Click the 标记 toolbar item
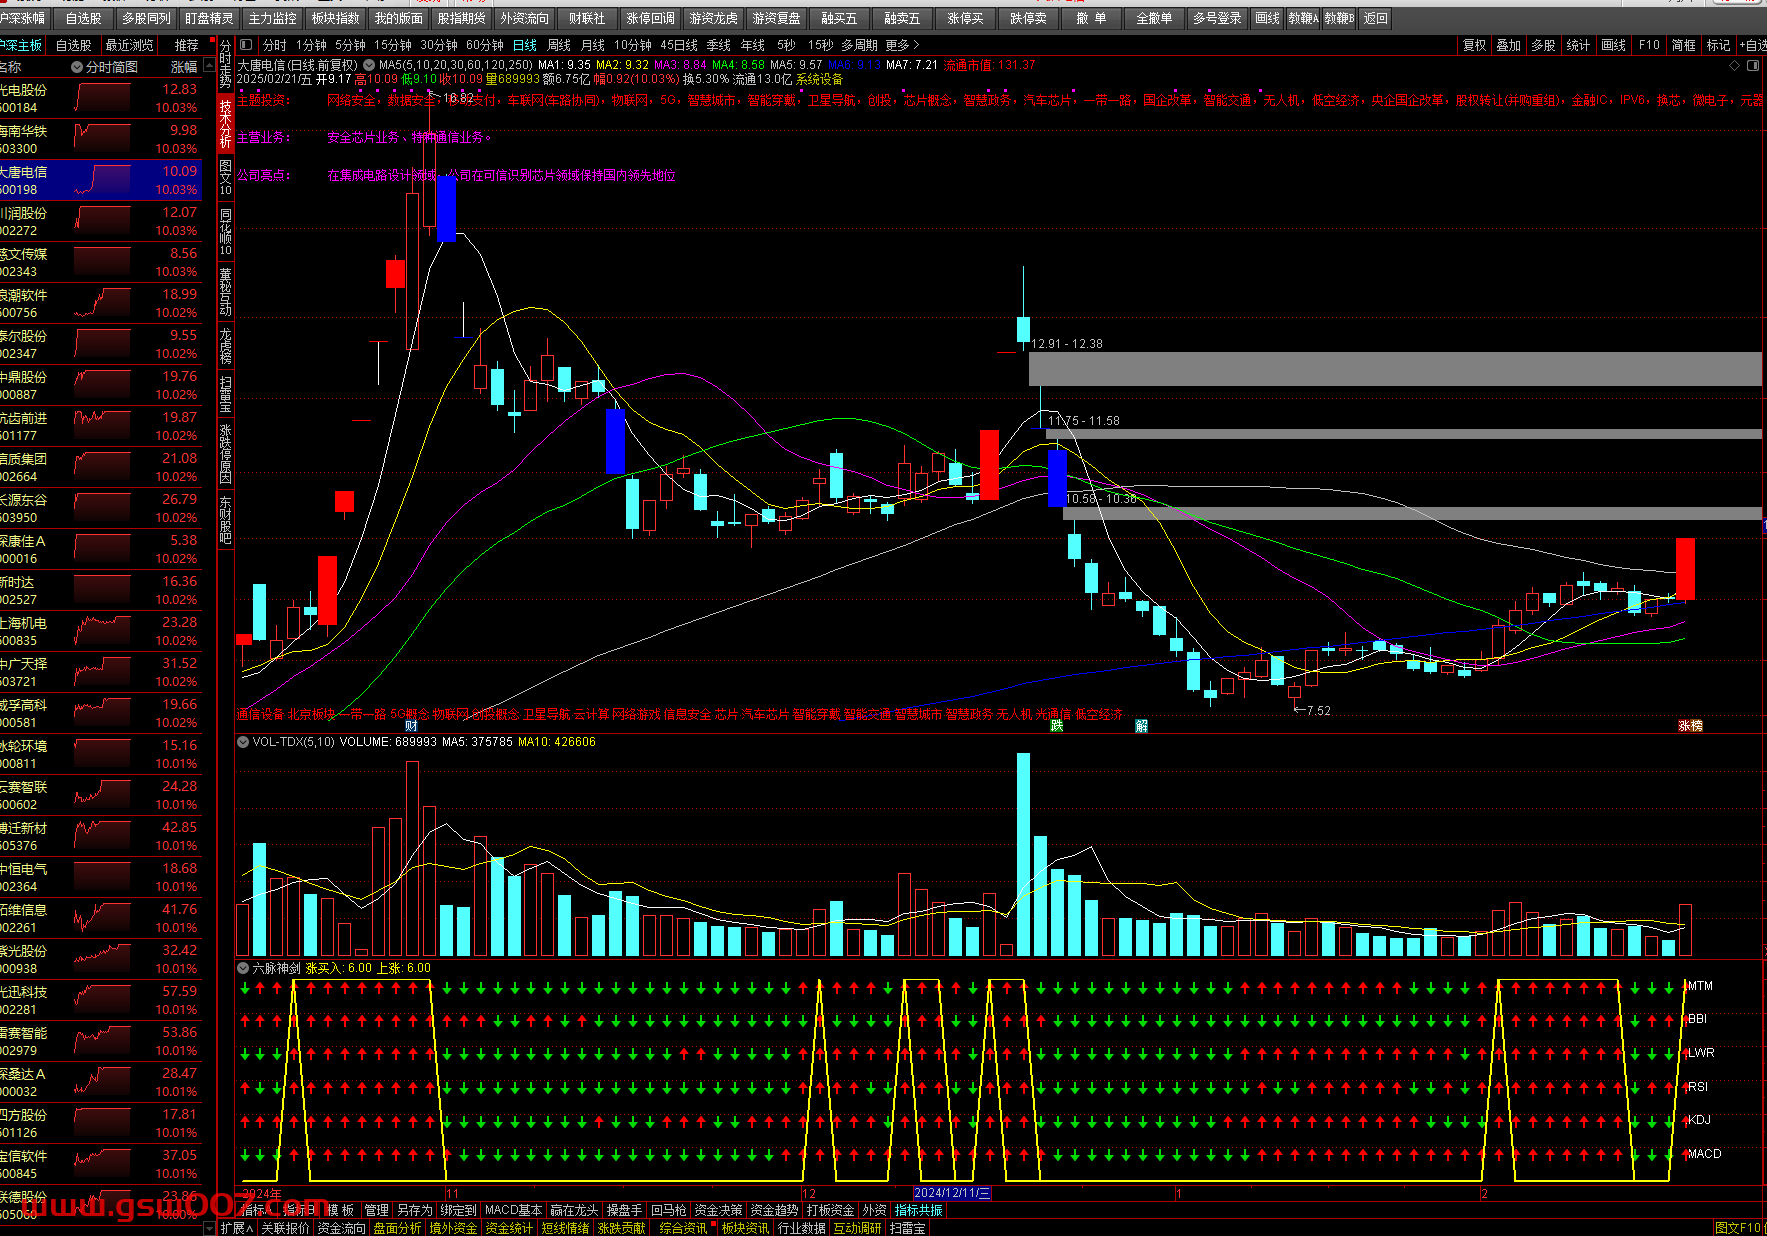This screenshot has width=1767, height=1236. coord(1718,45)
